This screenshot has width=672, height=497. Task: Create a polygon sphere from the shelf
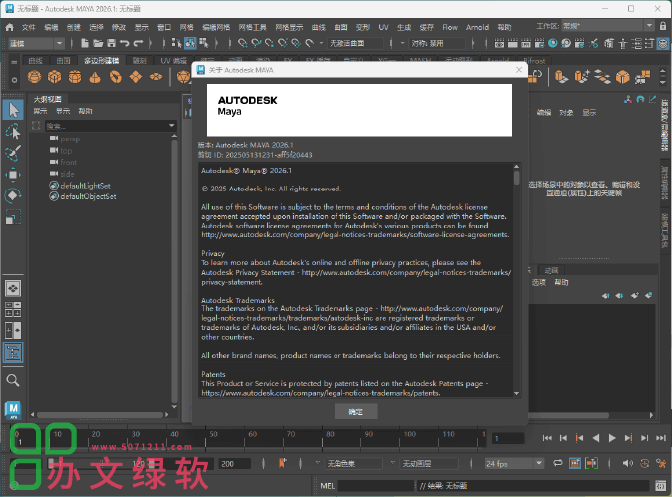[x=34, y=77]
